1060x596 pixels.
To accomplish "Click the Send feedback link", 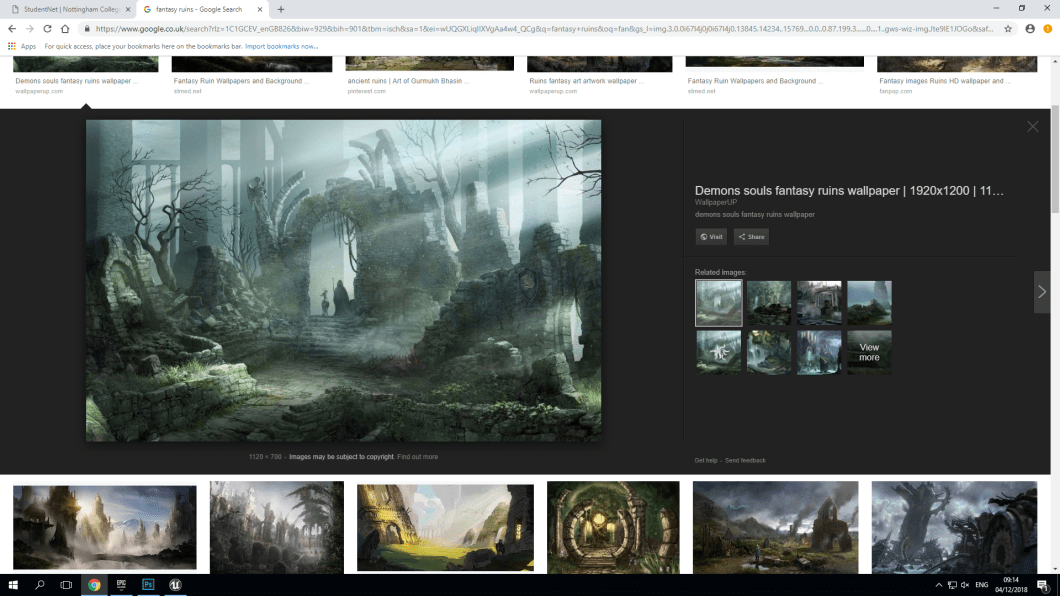I will click(745, 460).
